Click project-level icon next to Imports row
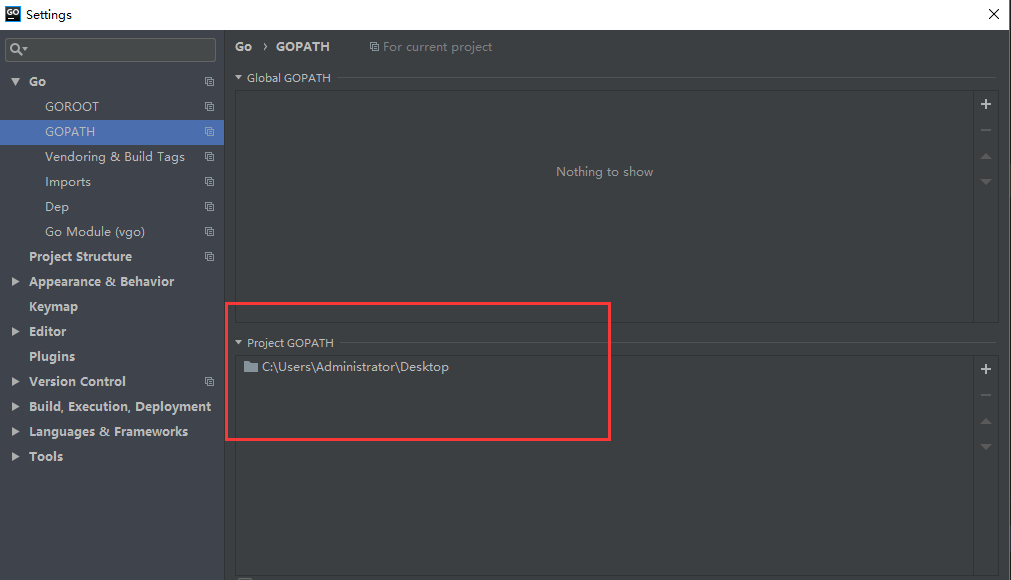 tap(210, 182)
